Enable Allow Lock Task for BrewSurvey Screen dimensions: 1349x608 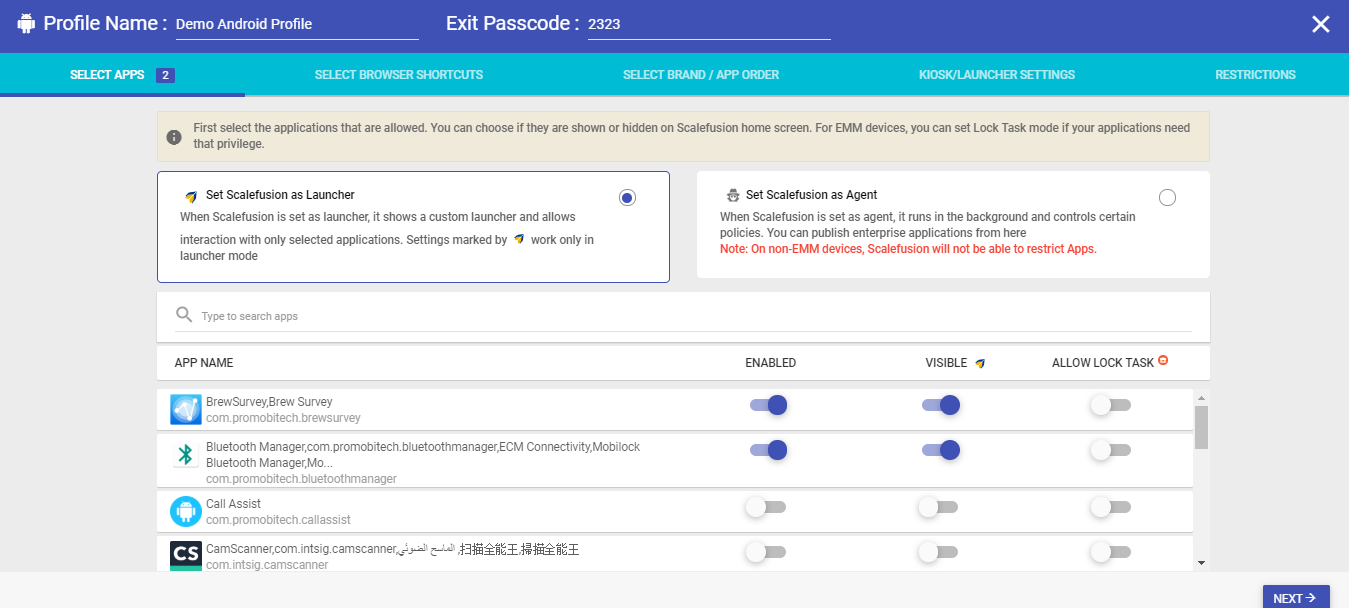1111,405
